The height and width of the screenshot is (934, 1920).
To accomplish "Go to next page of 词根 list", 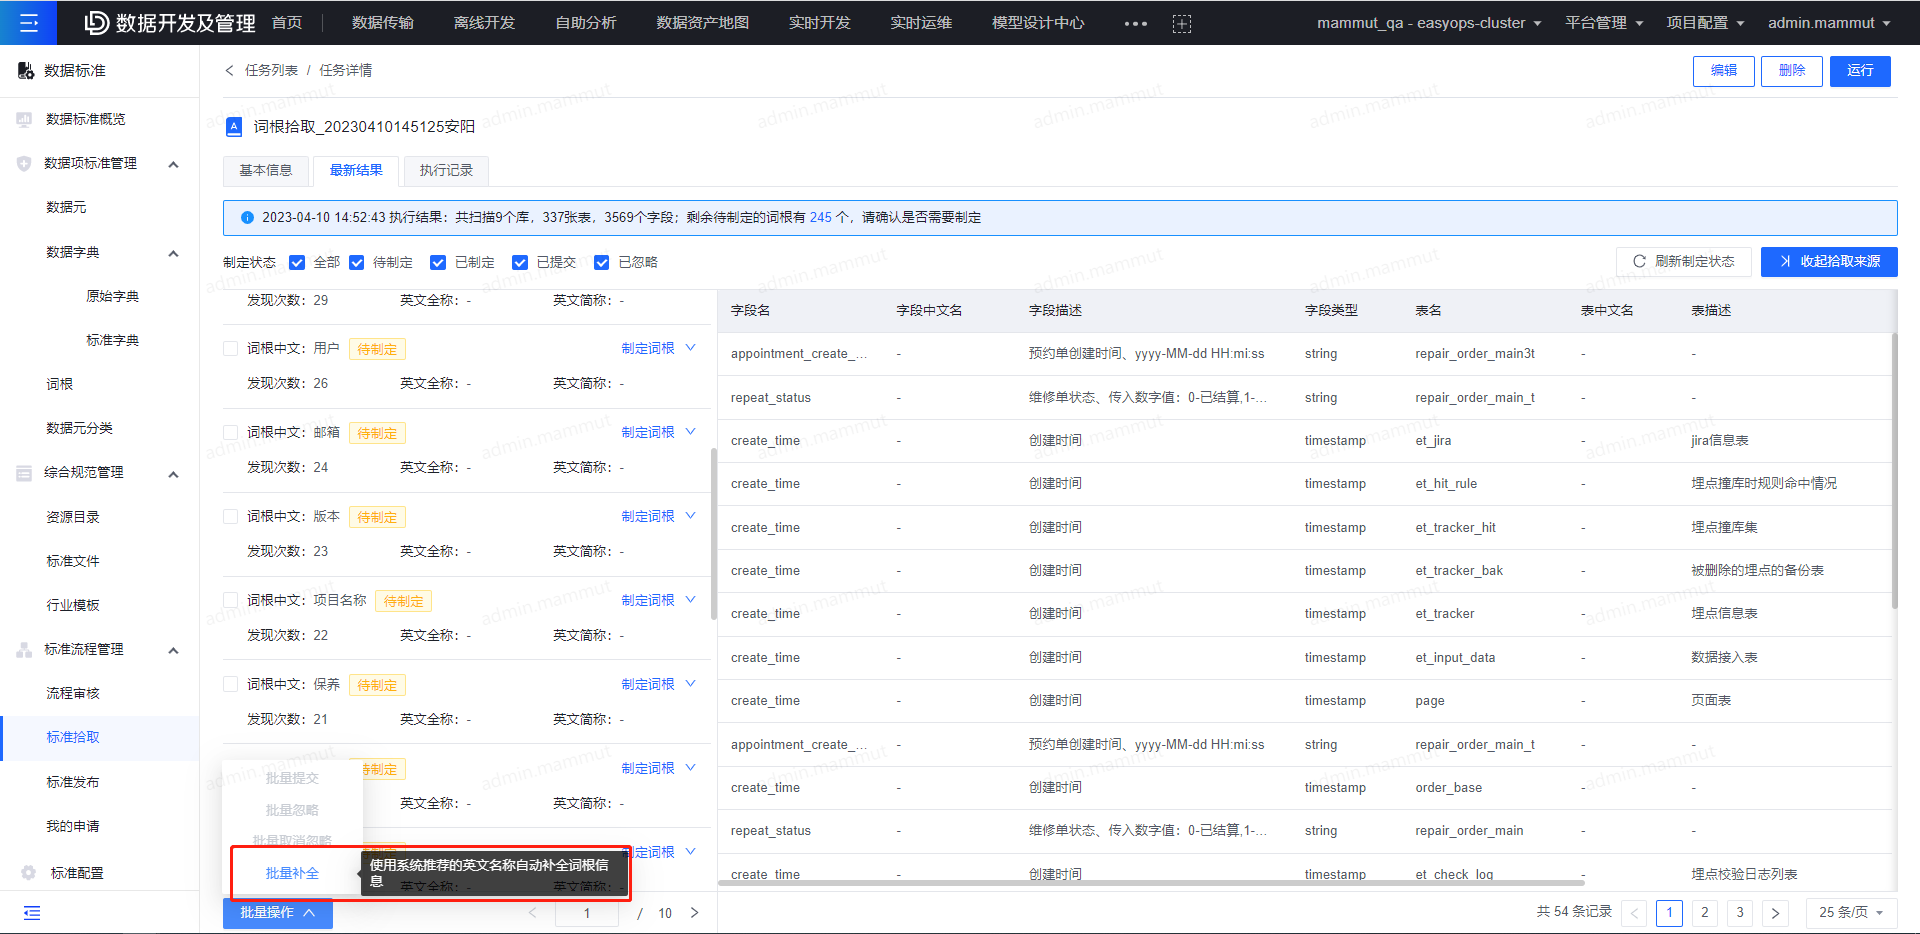I will click(694, 912).
